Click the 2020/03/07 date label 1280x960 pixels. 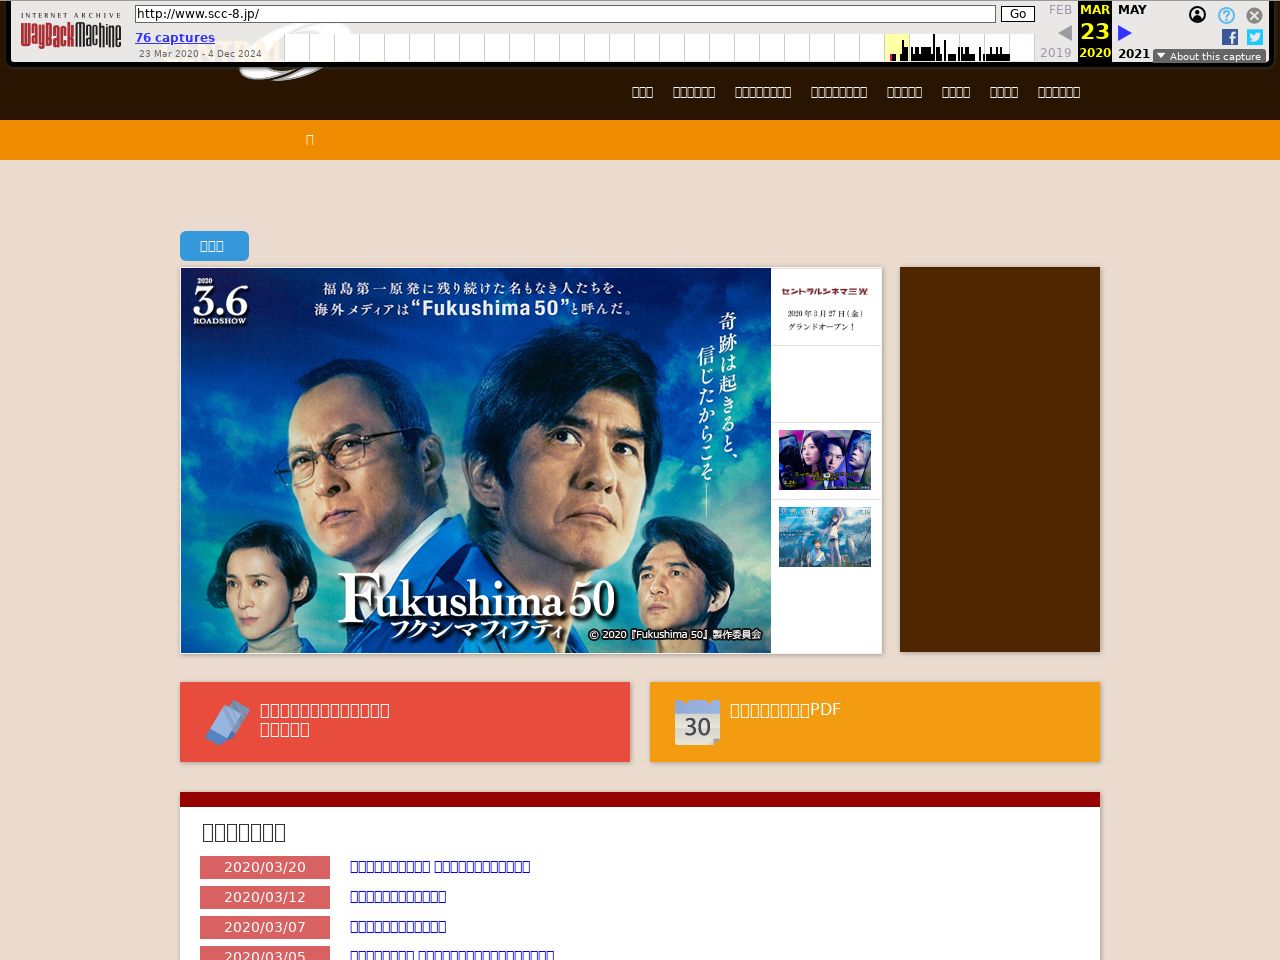click(x=265, y=927)
